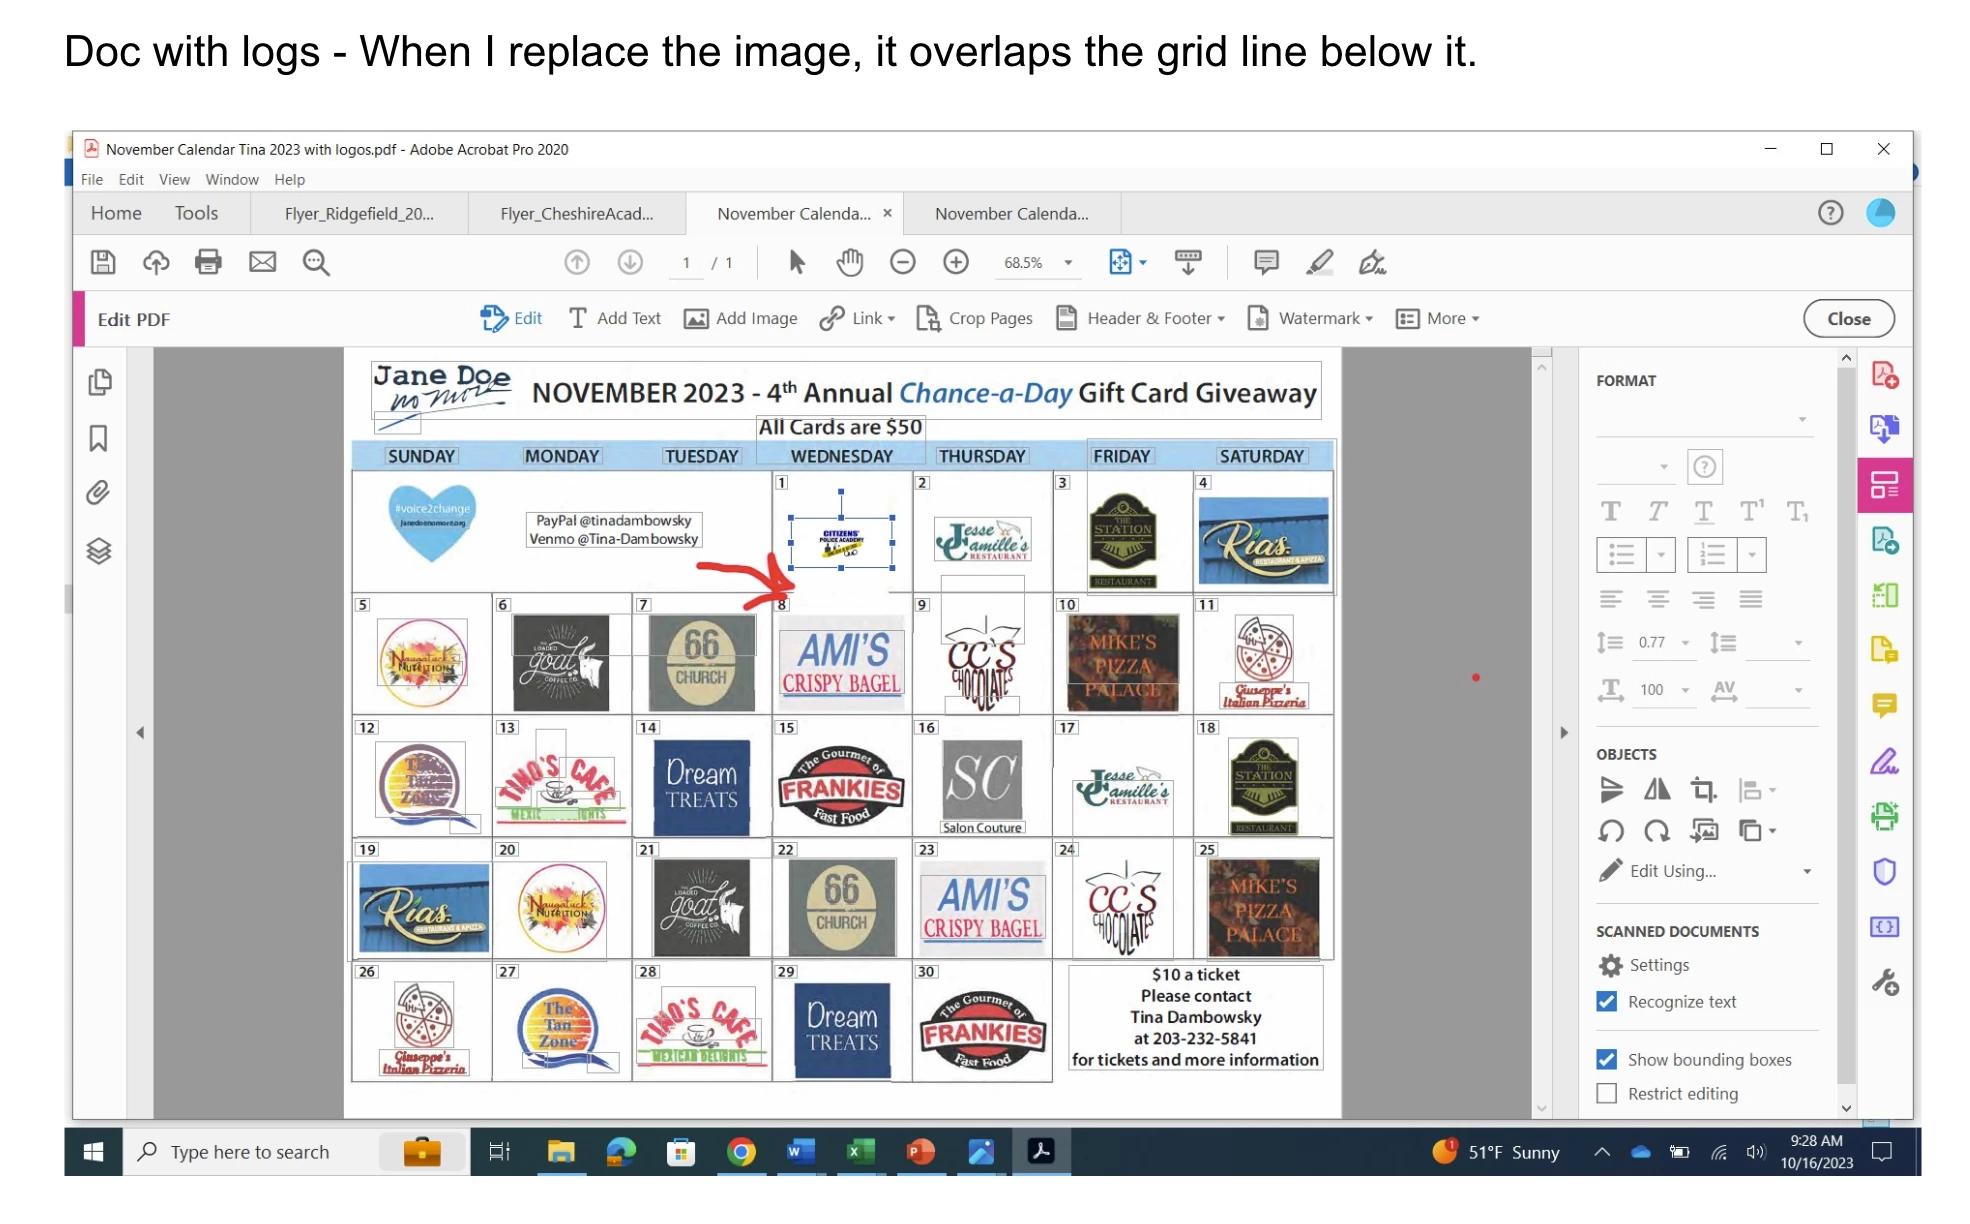Expand the Edit Using dropdown
1970x1224 pixels.
pos(1806,872)
